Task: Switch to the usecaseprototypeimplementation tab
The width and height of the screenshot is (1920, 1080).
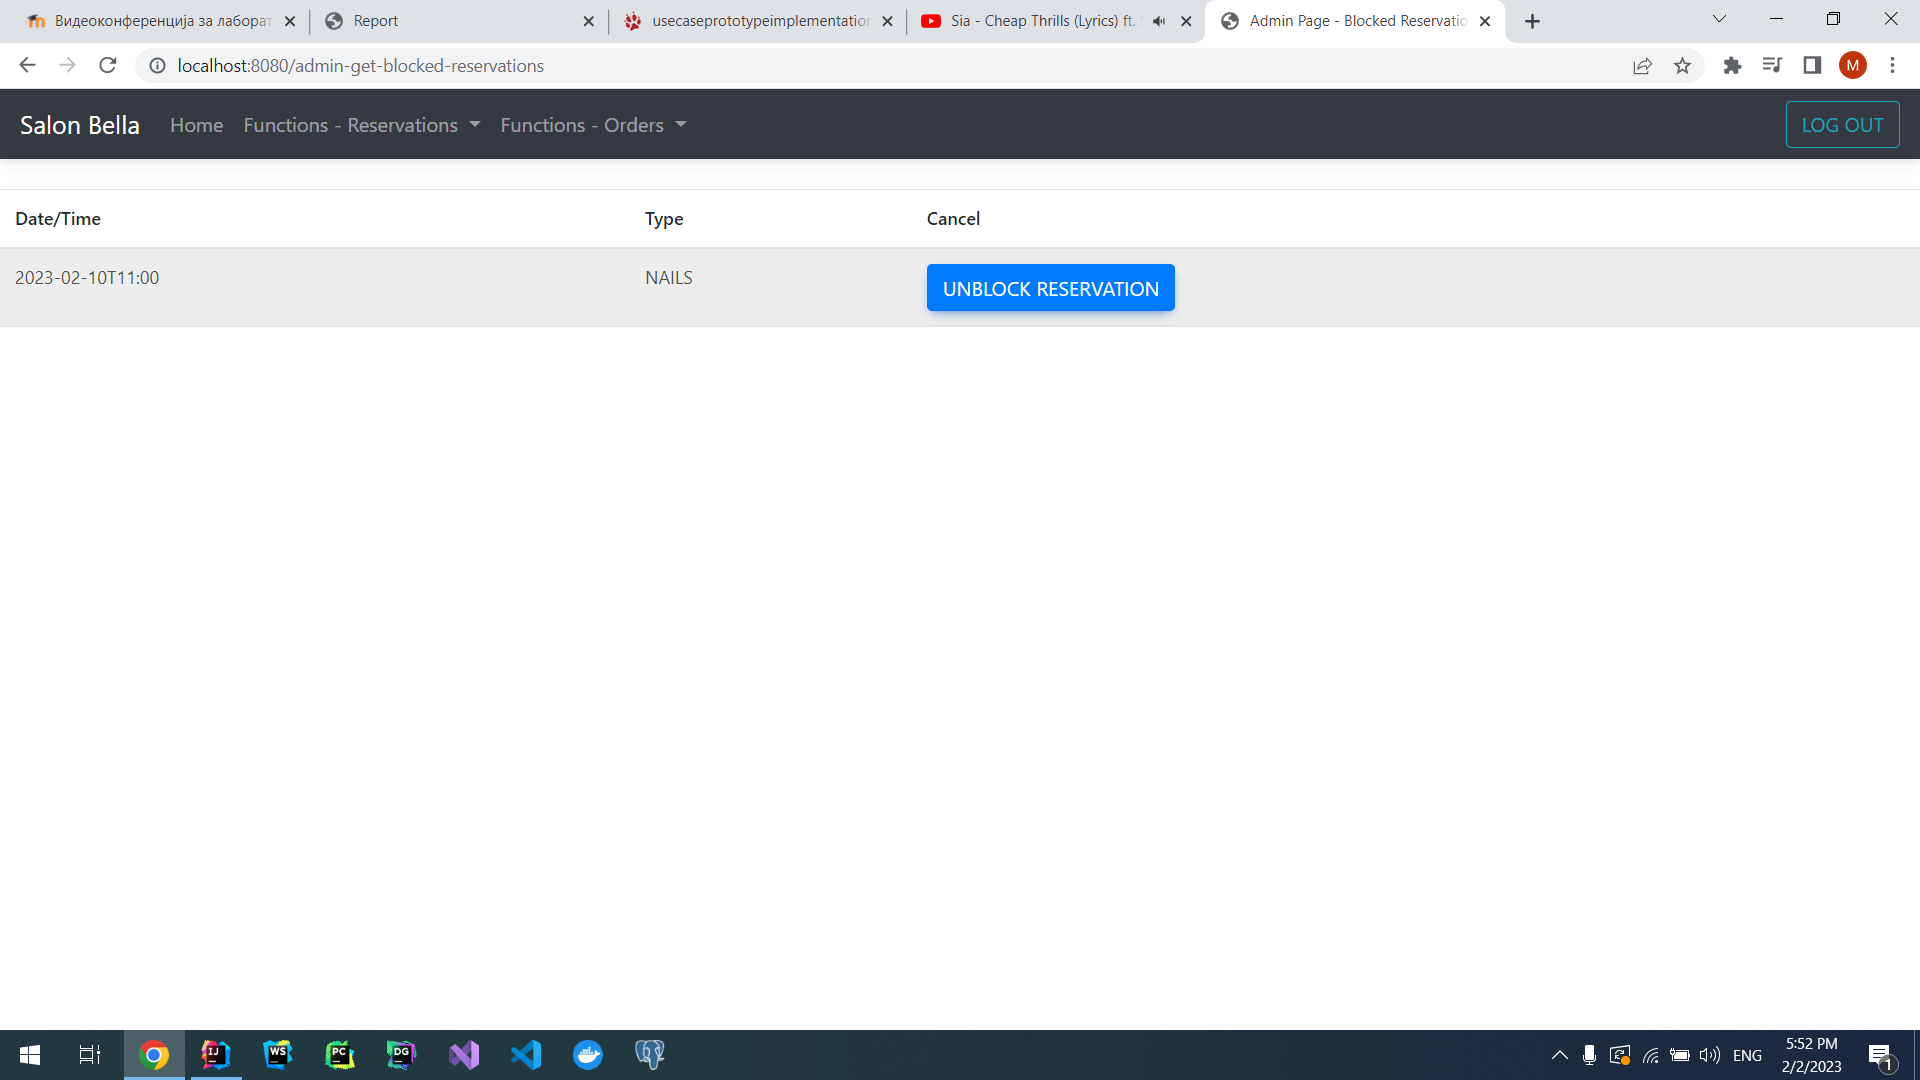Action: click(758, 21)
